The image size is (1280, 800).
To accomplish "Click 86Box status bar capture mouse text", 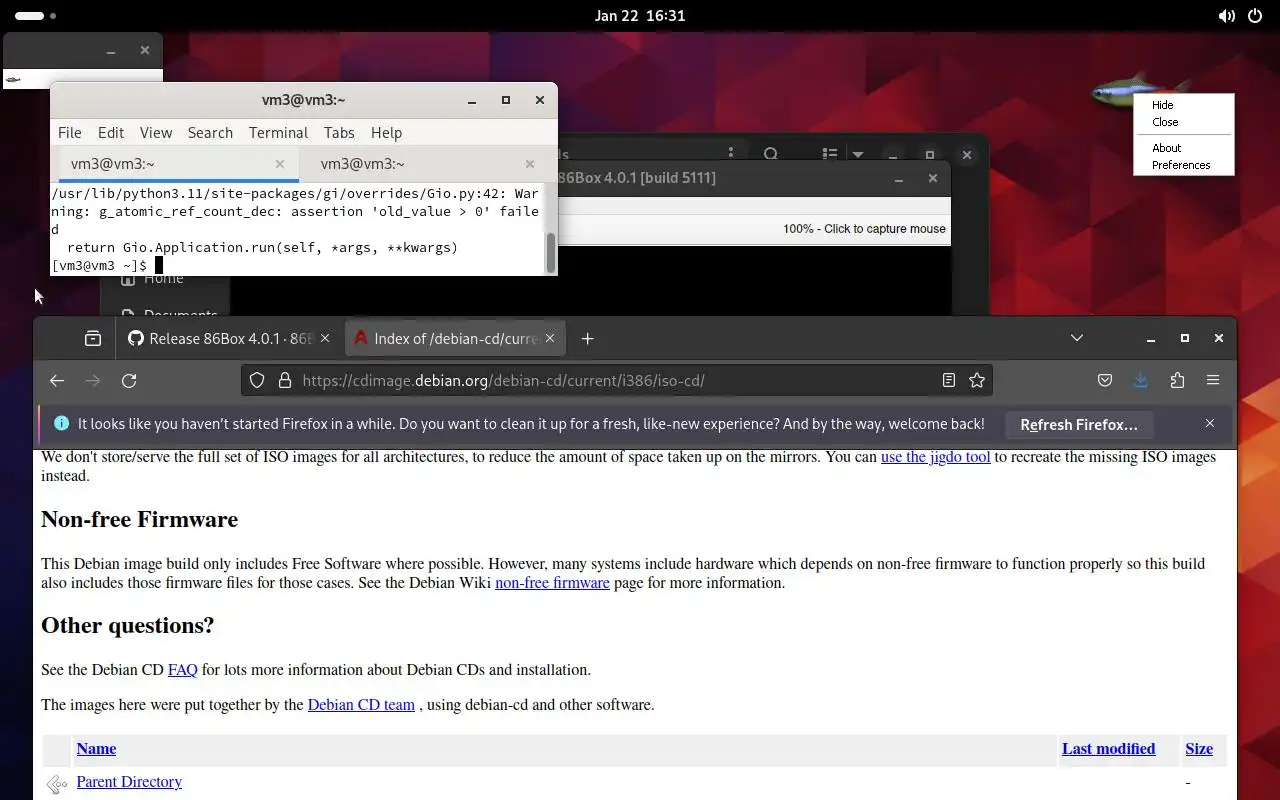I will (864, 229).
